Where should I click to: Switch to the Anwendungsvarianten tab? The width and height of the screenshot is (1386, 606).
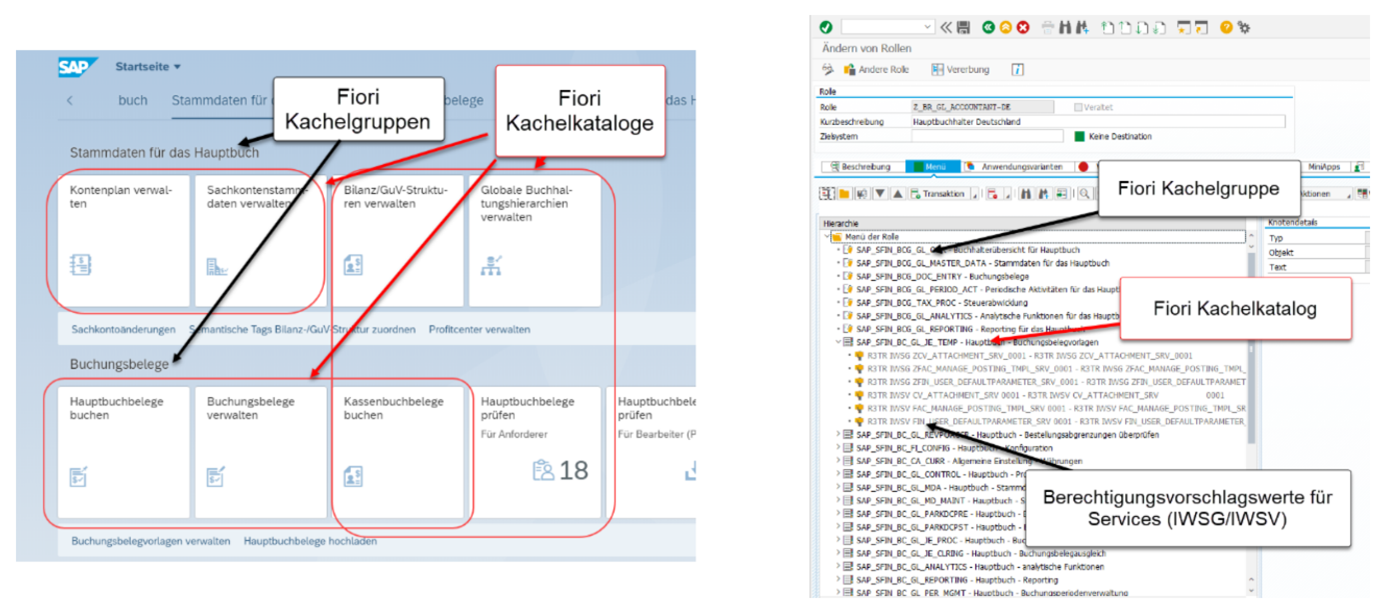tap(1018, 167)
